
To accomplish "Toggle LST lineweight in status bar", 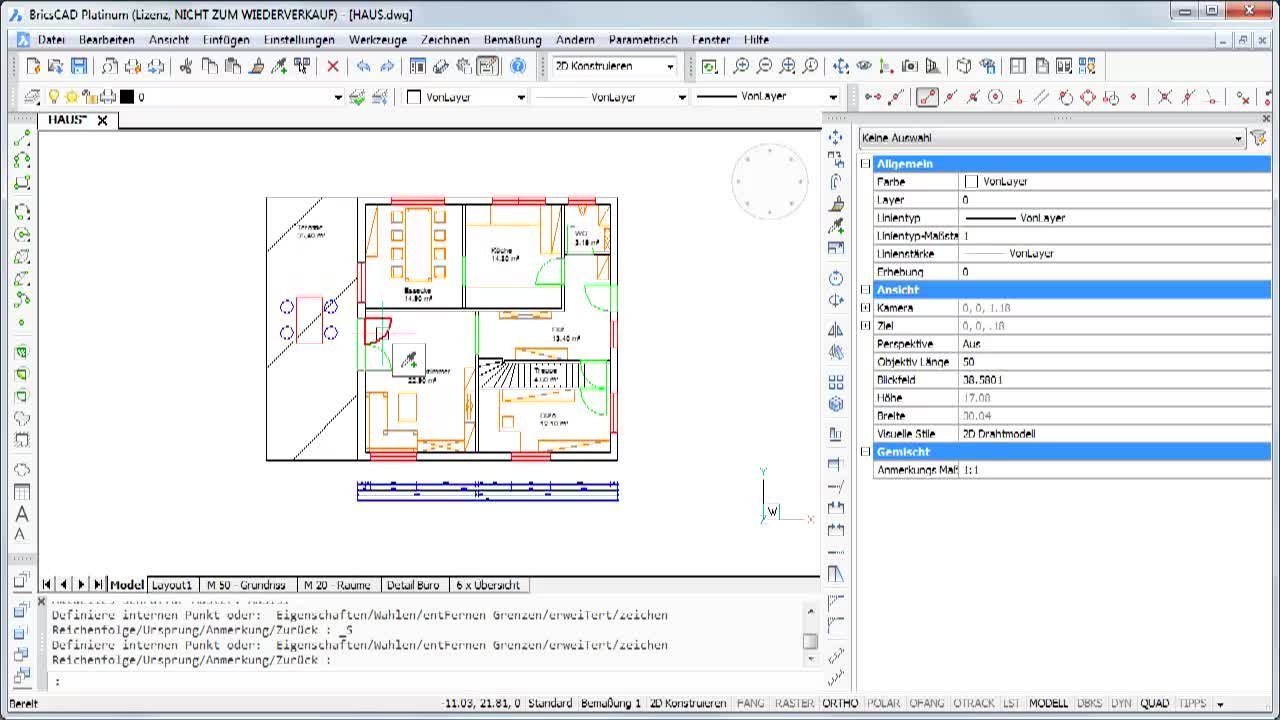I will point(1011,703).
